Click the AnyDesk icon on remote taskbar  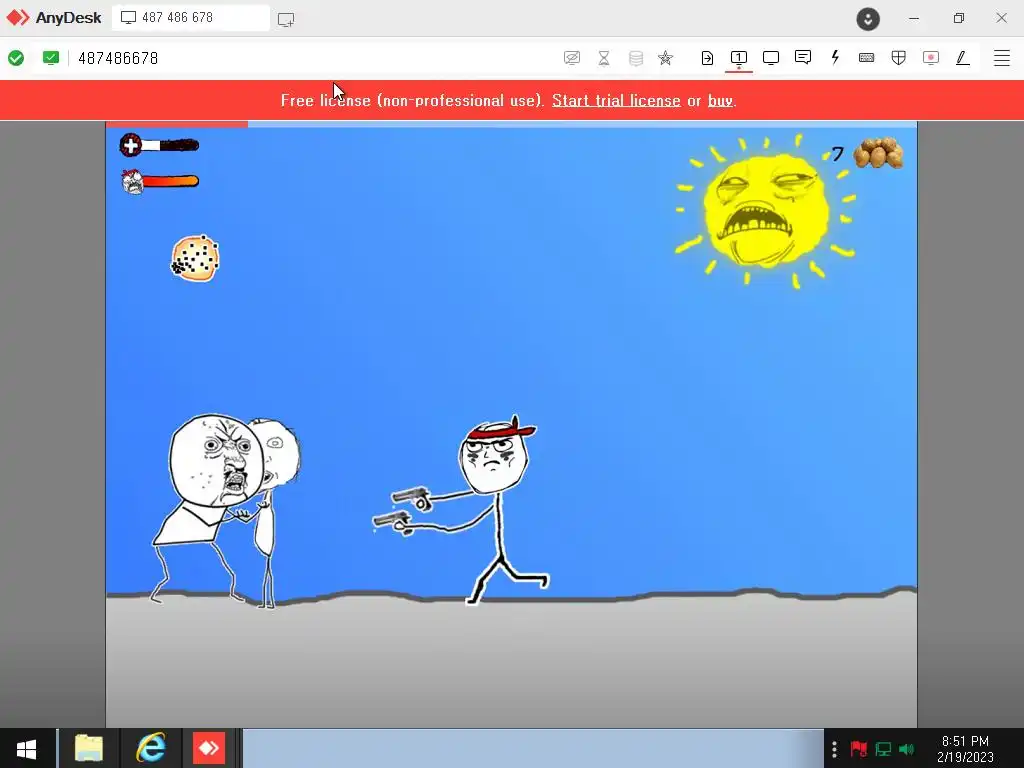click(x=209, y=748)
